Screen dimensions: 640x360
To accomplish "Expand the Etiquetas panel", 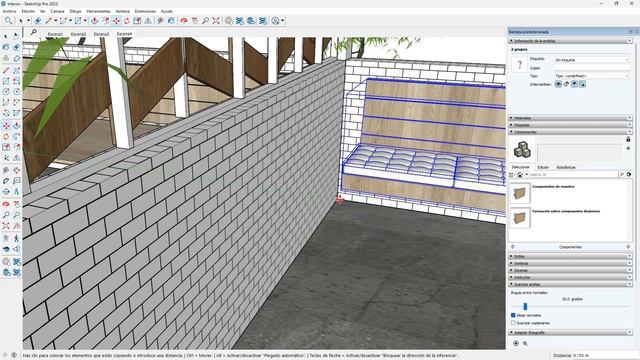I will 570,125.
